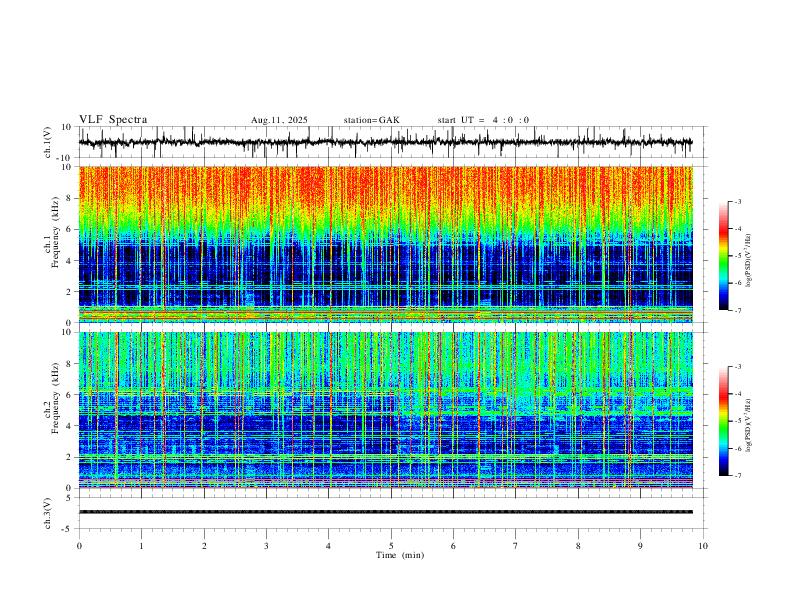792x612 pixels.
Task: Click the "ch.1(V)" waveform axis label
Action: [x=48, y=142]
